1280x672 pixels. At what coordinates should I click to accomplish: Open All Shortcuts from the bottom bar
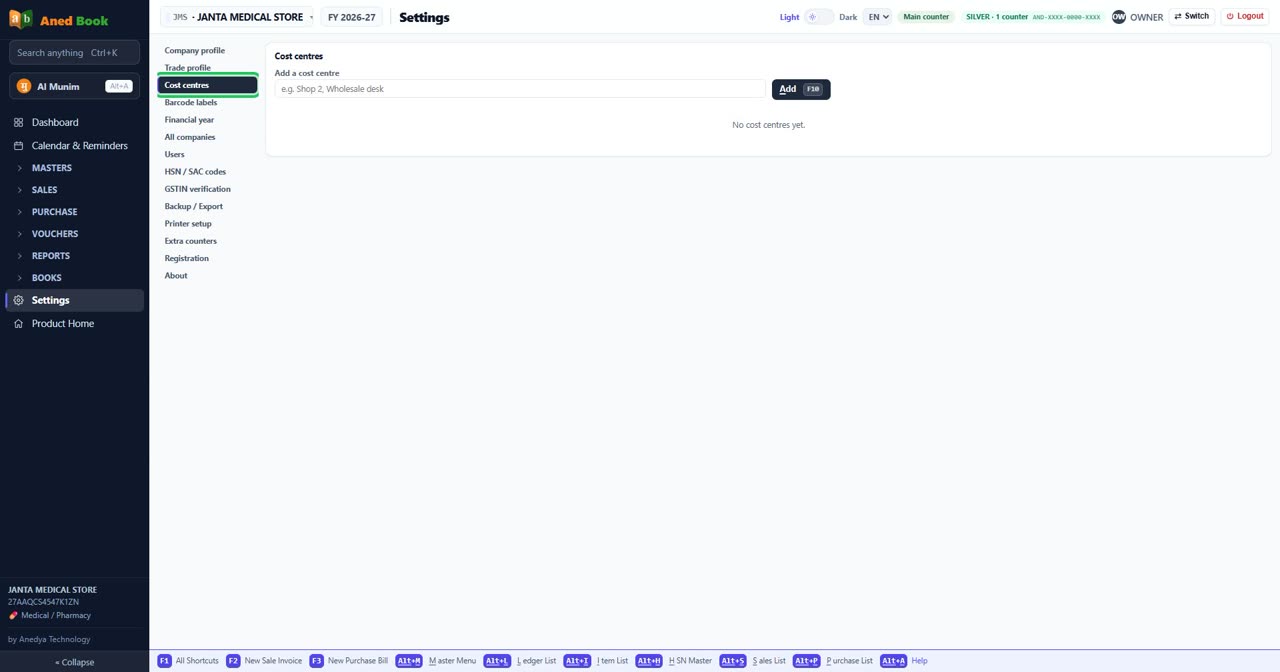click(x=188, y=661)
